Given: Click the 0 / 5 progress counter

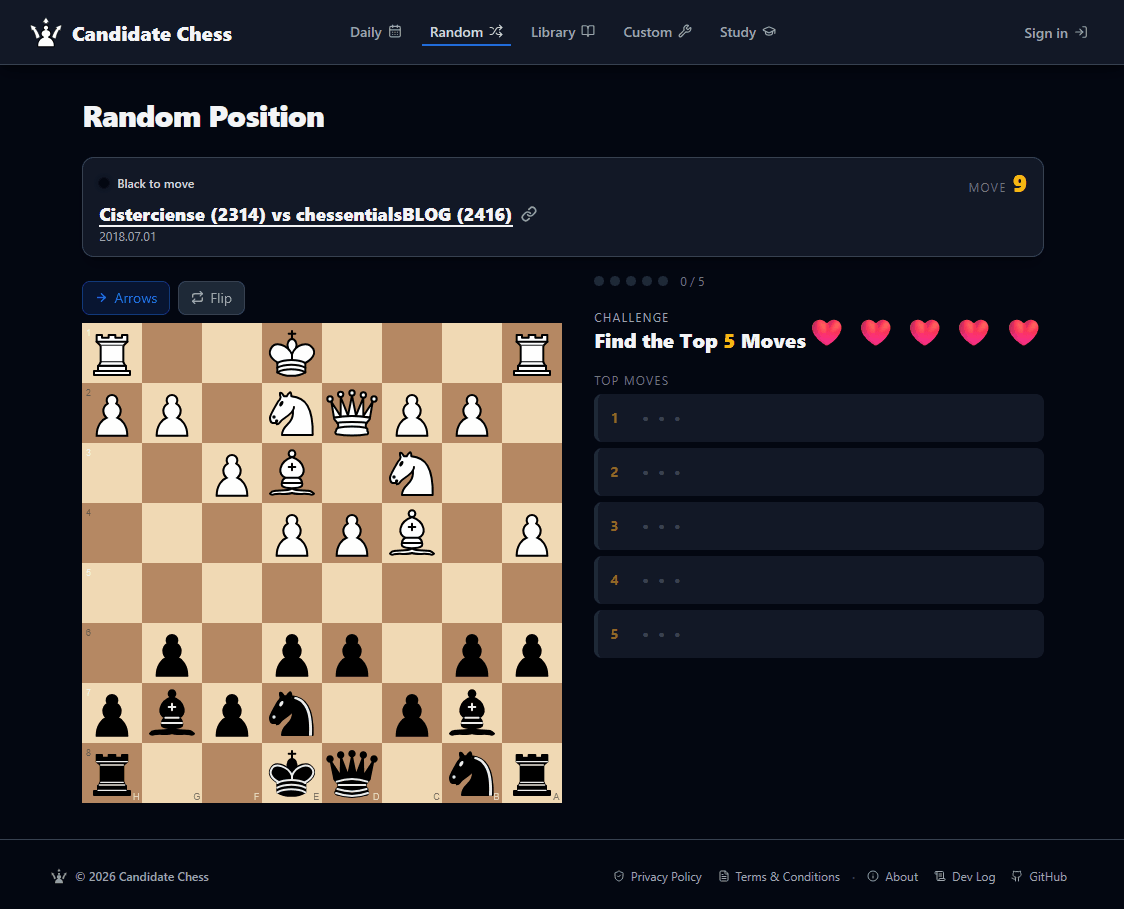Looking at the screenshot, I should 692,282.
